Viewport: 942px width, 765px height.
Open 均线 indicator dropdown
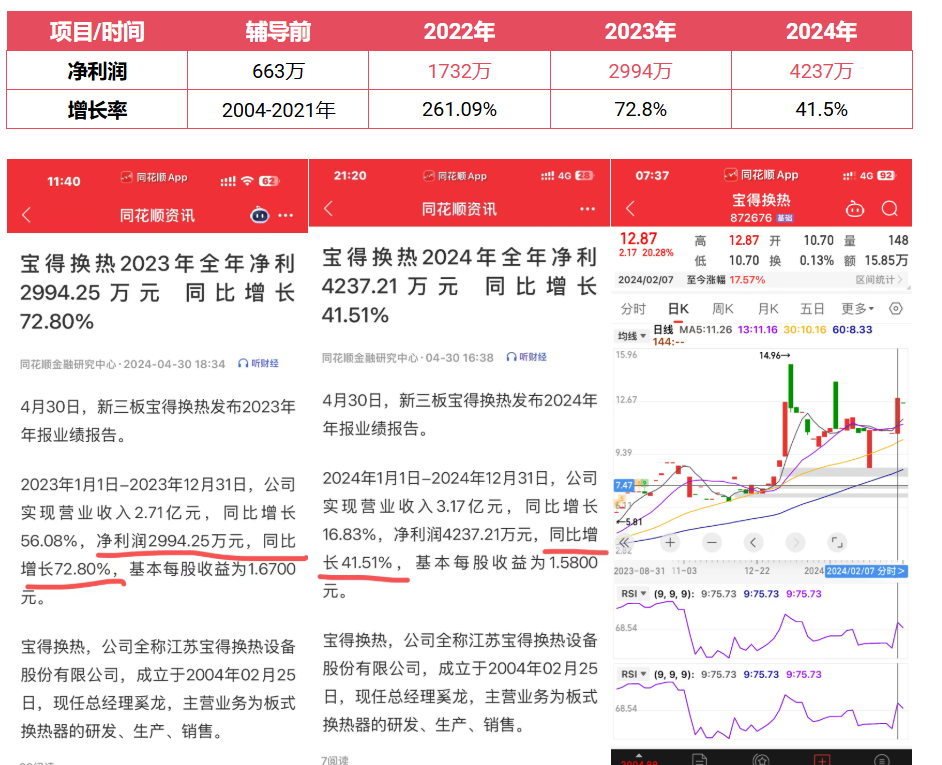[631, 336]
